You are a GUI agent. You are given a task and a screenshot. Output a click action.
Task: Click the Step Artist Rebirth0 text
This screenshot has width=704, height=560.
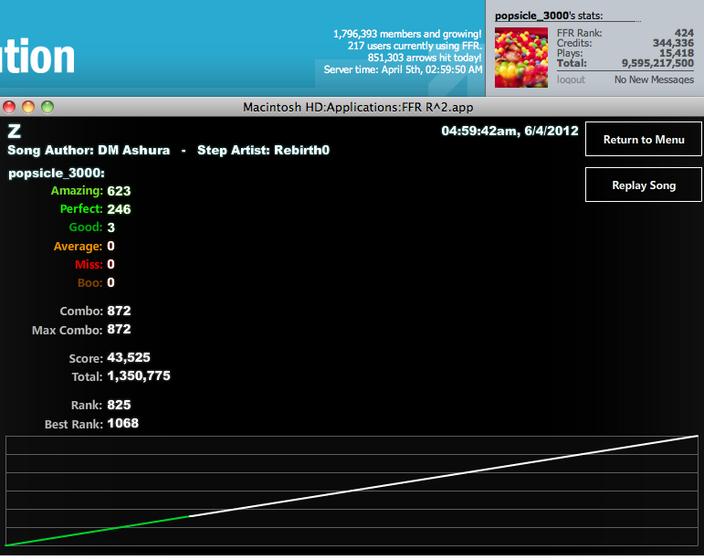click(x=263, y=150)
